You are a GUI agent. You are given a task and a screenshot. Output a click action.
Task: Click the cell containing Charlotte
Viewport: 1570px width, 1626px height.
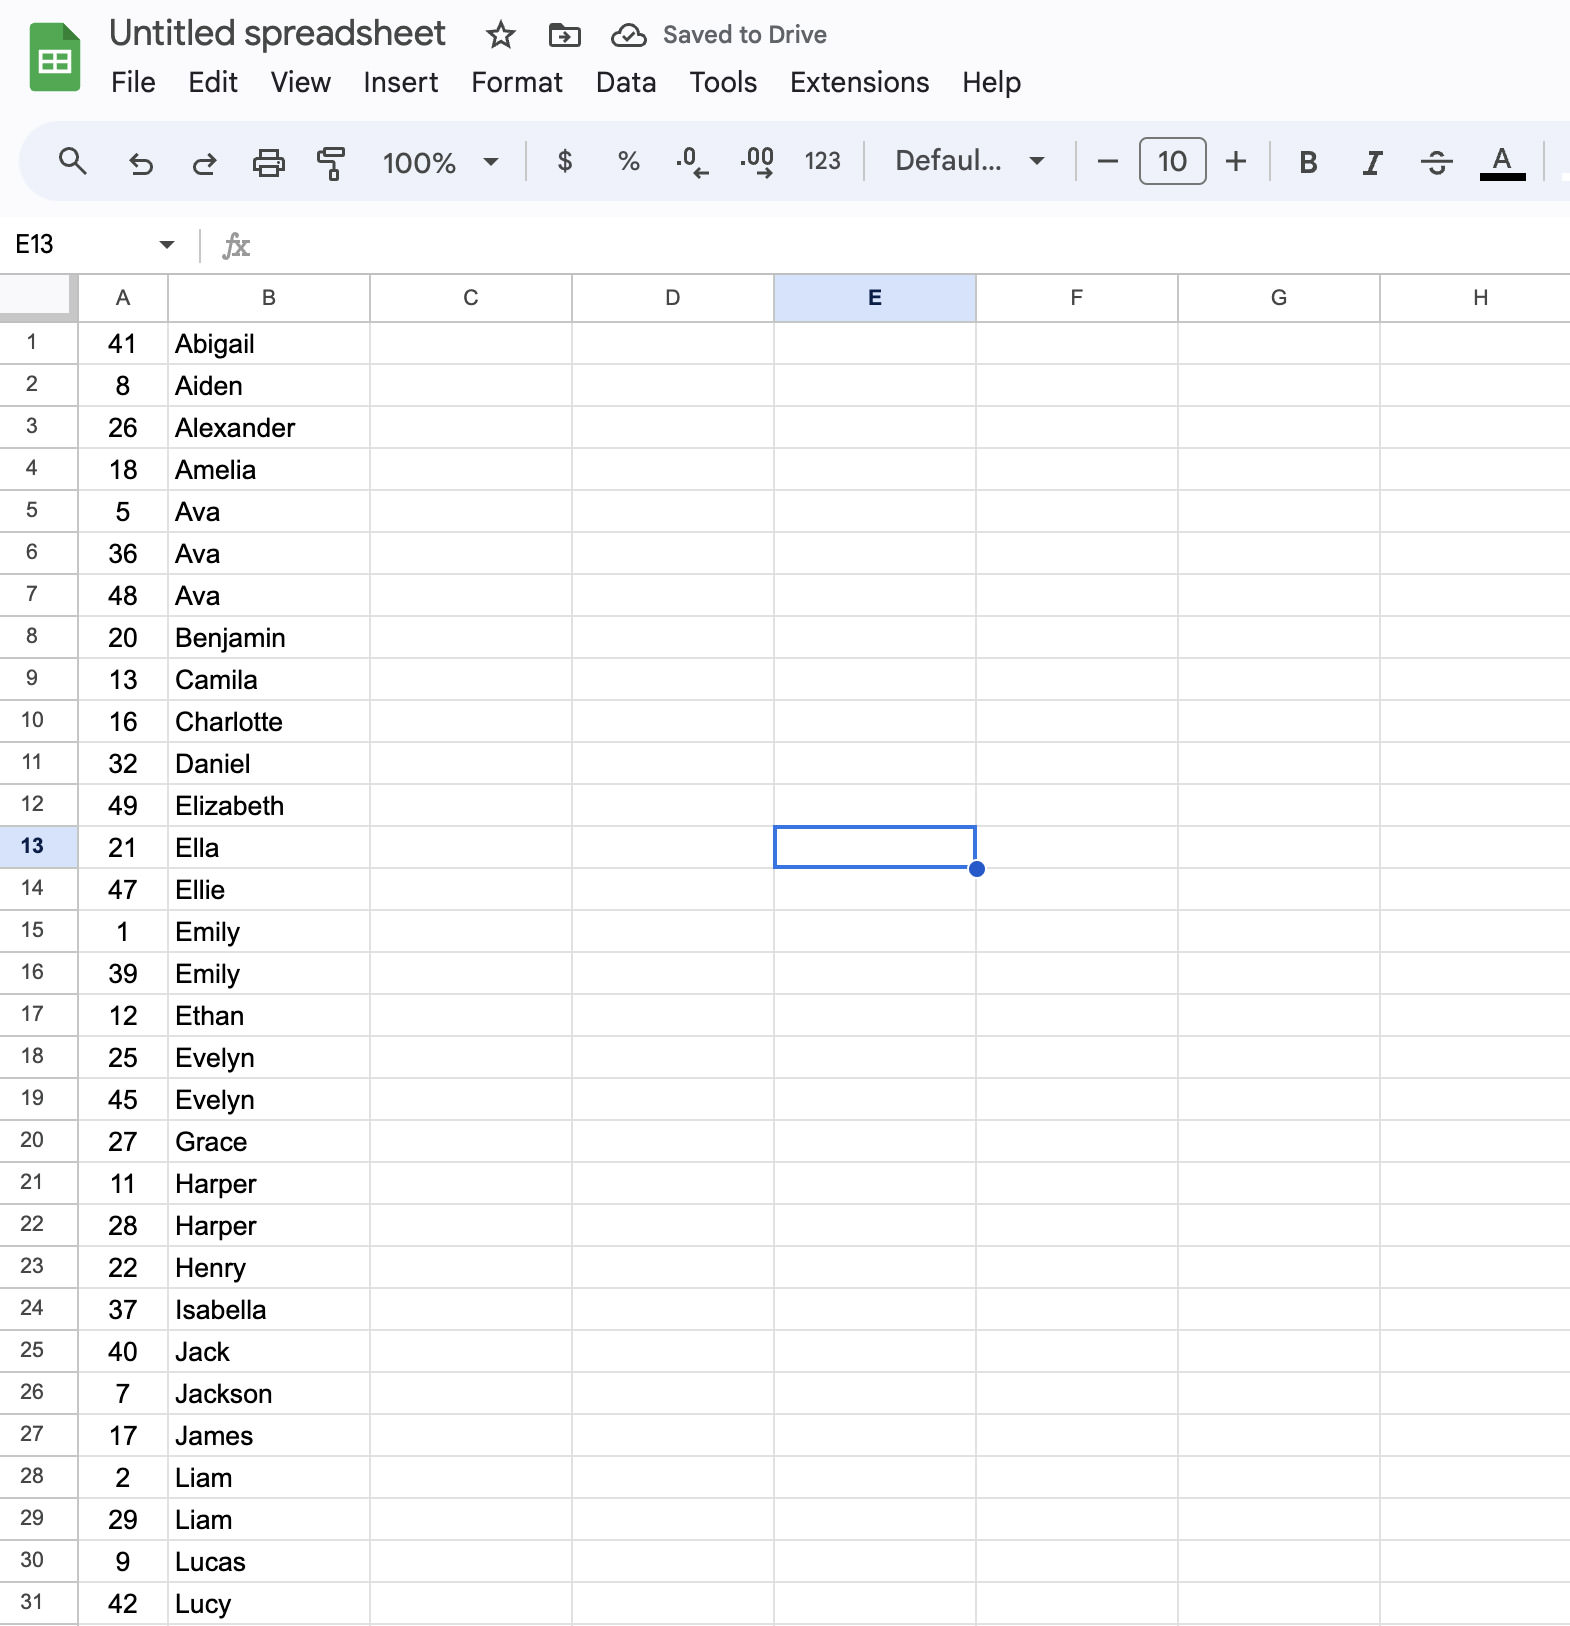click(x=269, y=722)
